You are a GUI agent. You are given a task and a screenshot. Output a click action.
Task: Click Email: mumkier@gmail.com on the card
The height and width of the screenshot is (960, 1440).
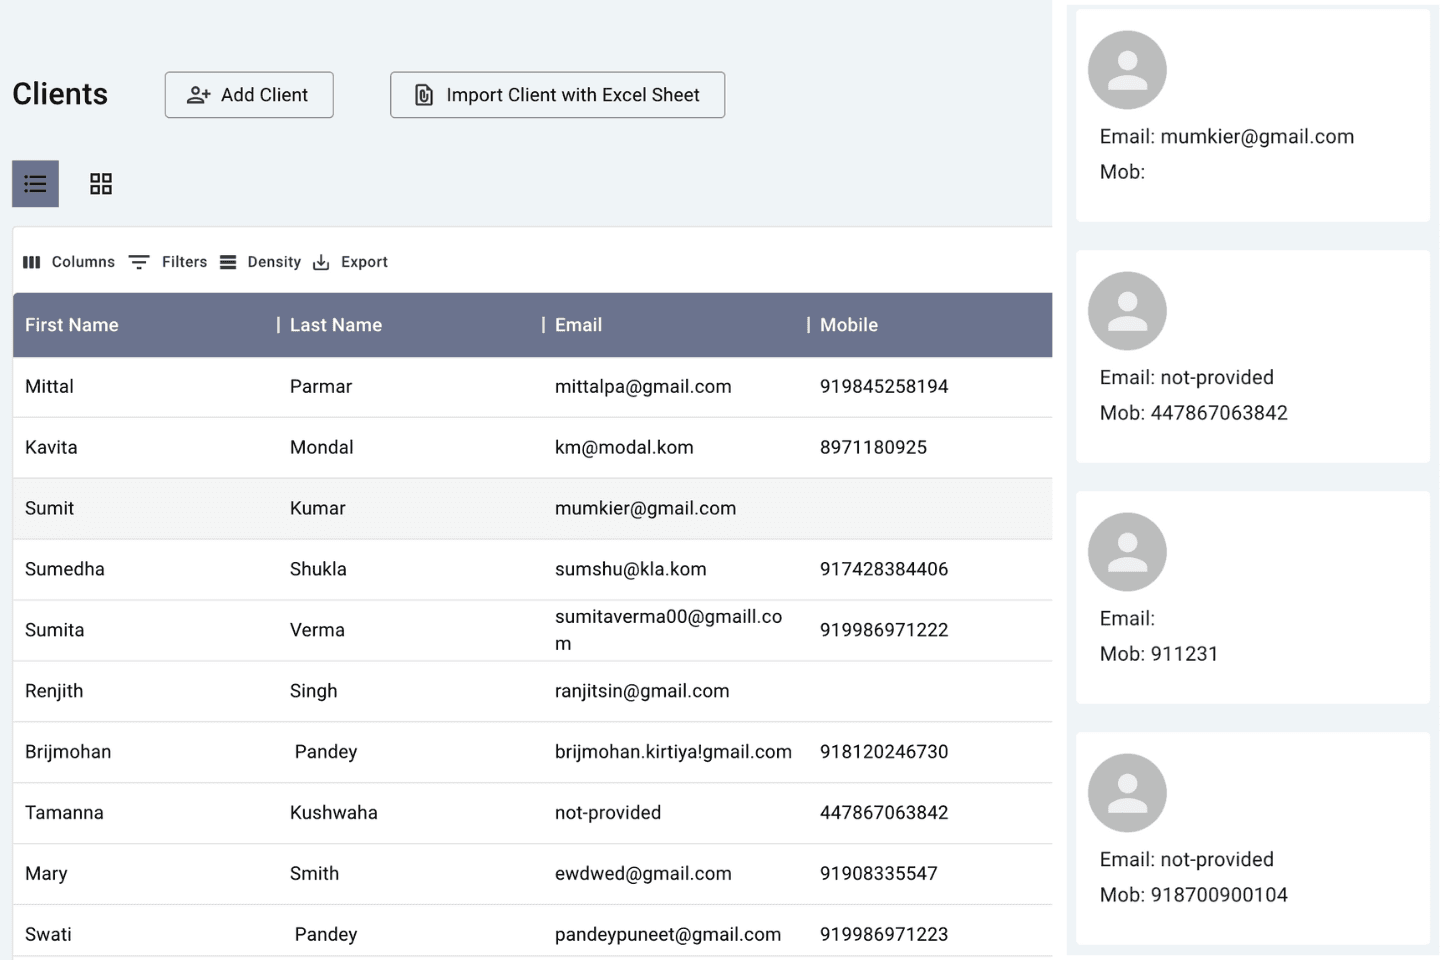click(x=1227, y=137)
